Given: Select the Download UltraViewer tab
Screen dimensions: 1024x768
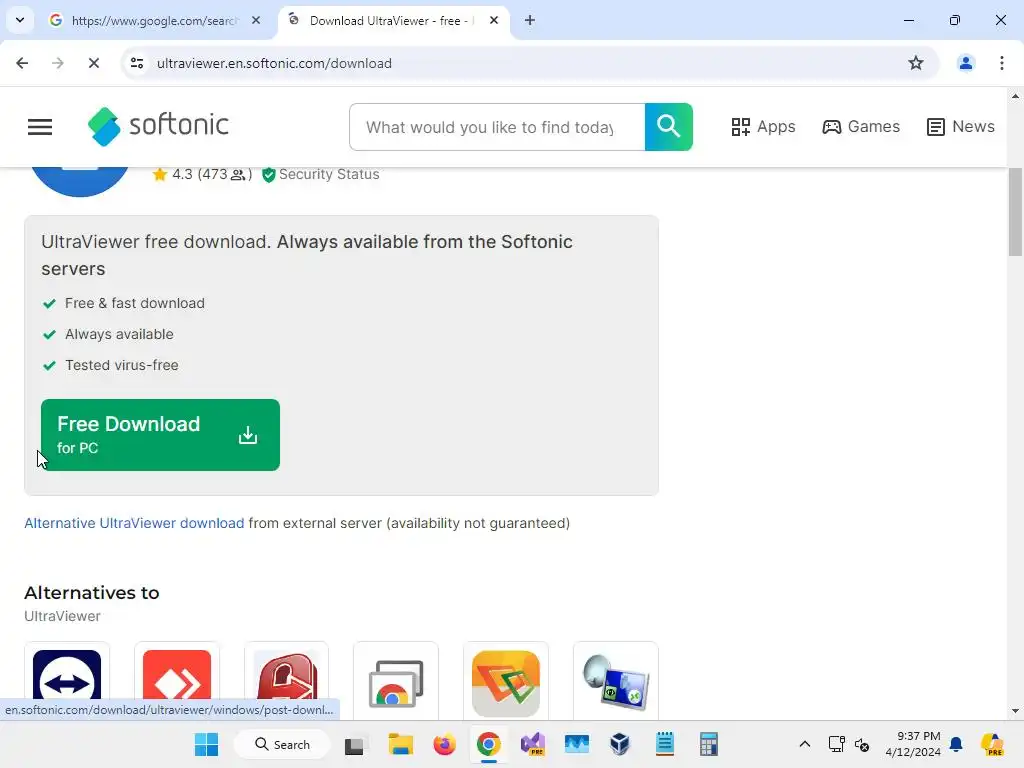Looking at the screenshot, I should 394,21.
